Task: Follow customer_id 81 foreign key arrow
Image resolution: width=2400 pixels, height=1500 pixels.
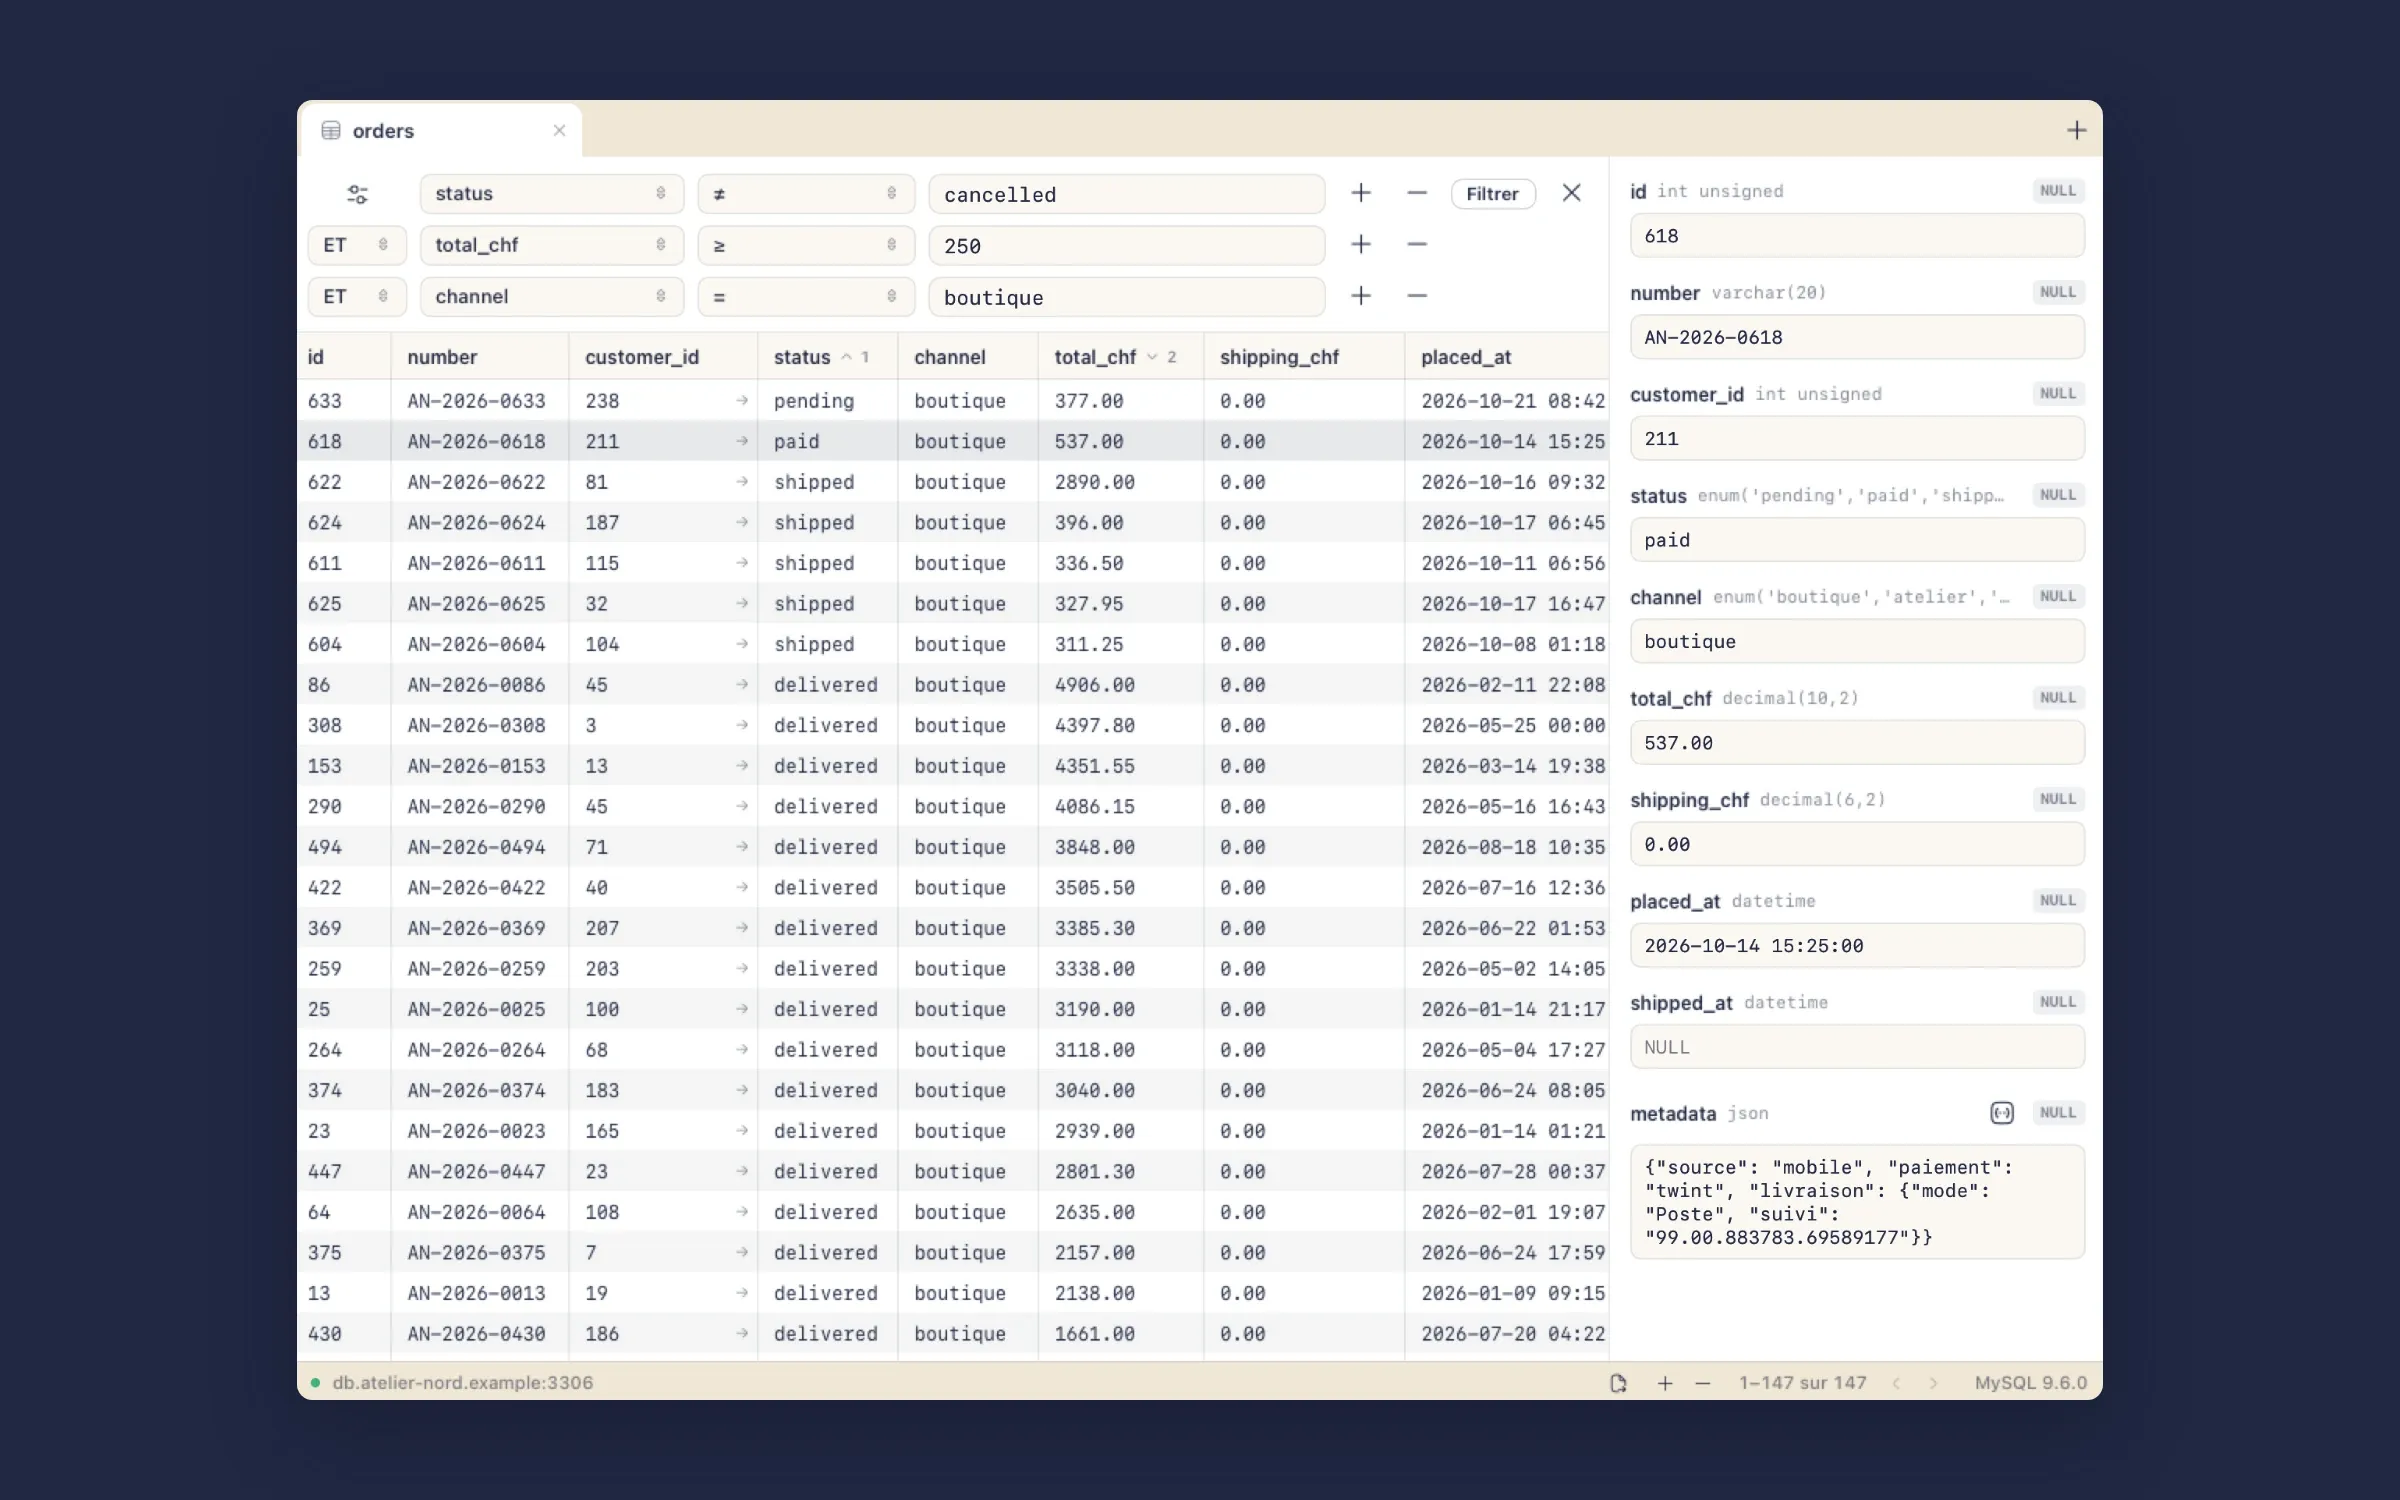Action: 742,481
